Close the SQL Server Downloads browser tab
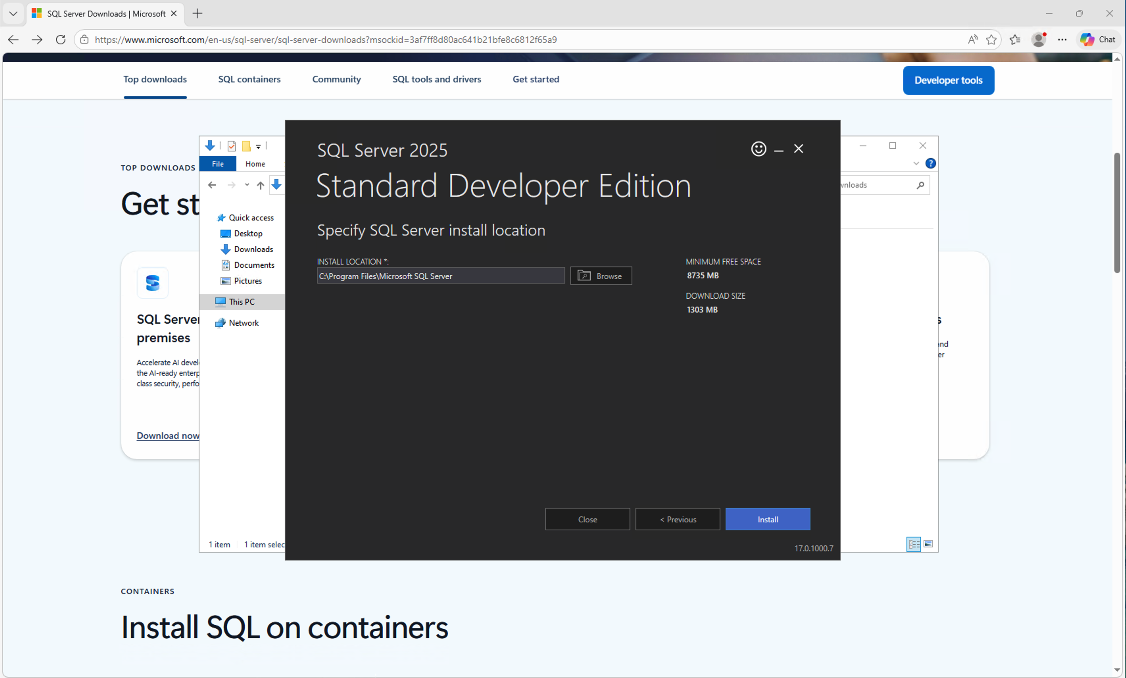Image resolution: width=1126 pixels, height=678 pixels. point(173,14)
